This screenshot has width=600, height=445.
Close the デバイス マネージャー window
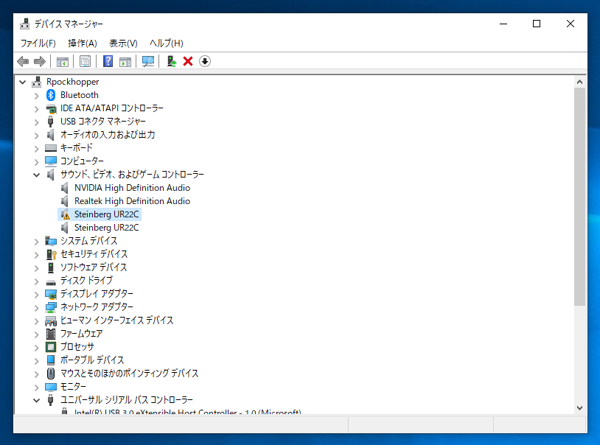pyautogui.click(x=570, y=24)
